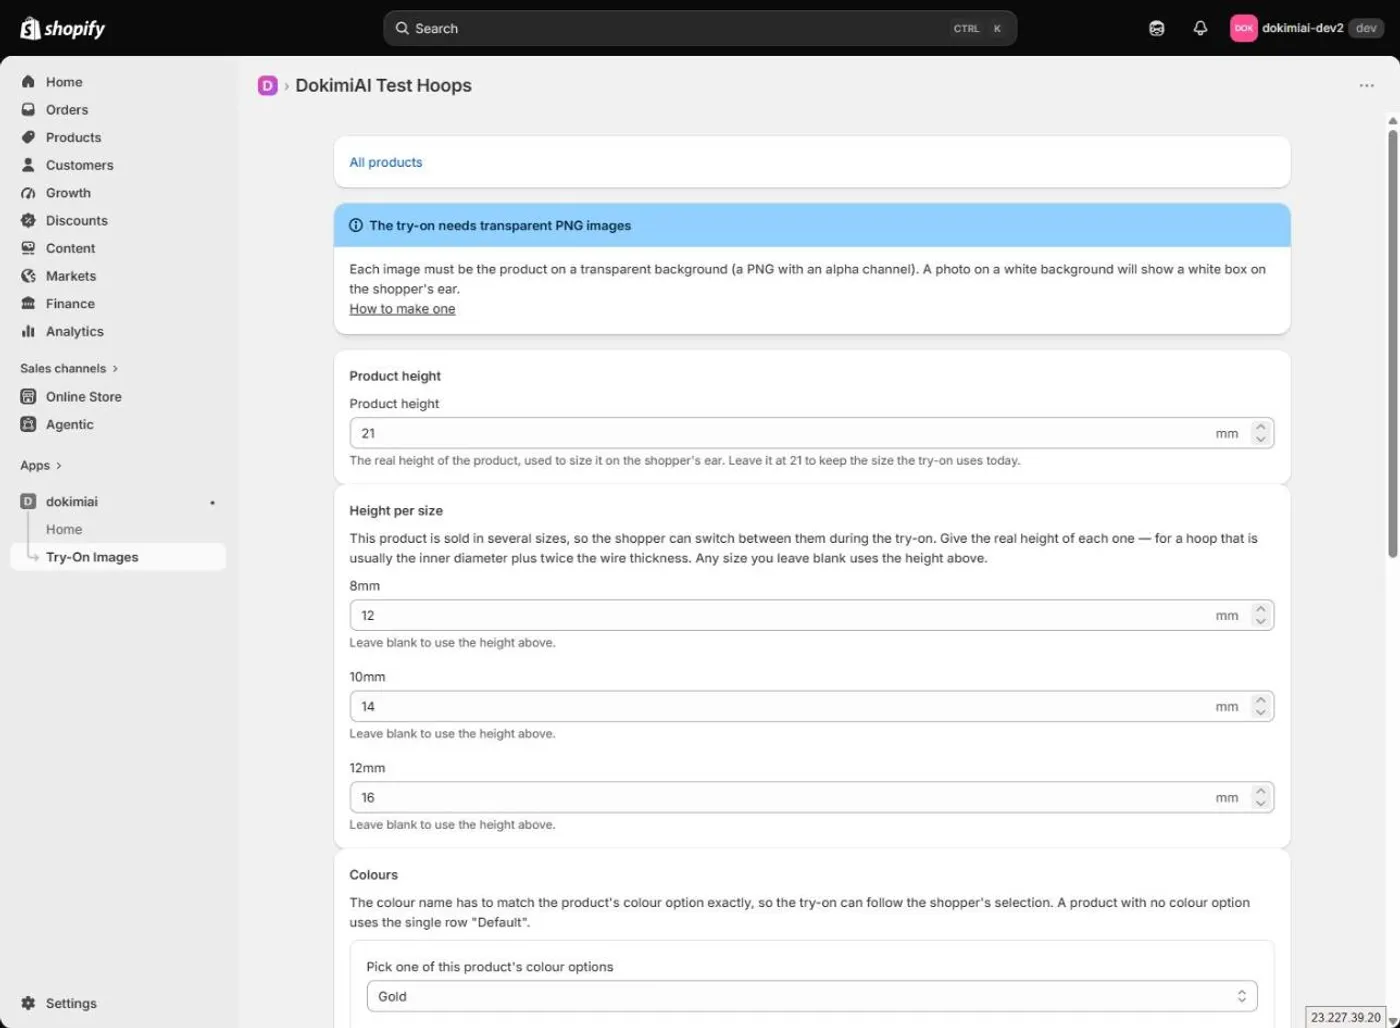Screen dimensions: 1400x1028
Task: Focus the 12mm height field
Action: (811, 797)
